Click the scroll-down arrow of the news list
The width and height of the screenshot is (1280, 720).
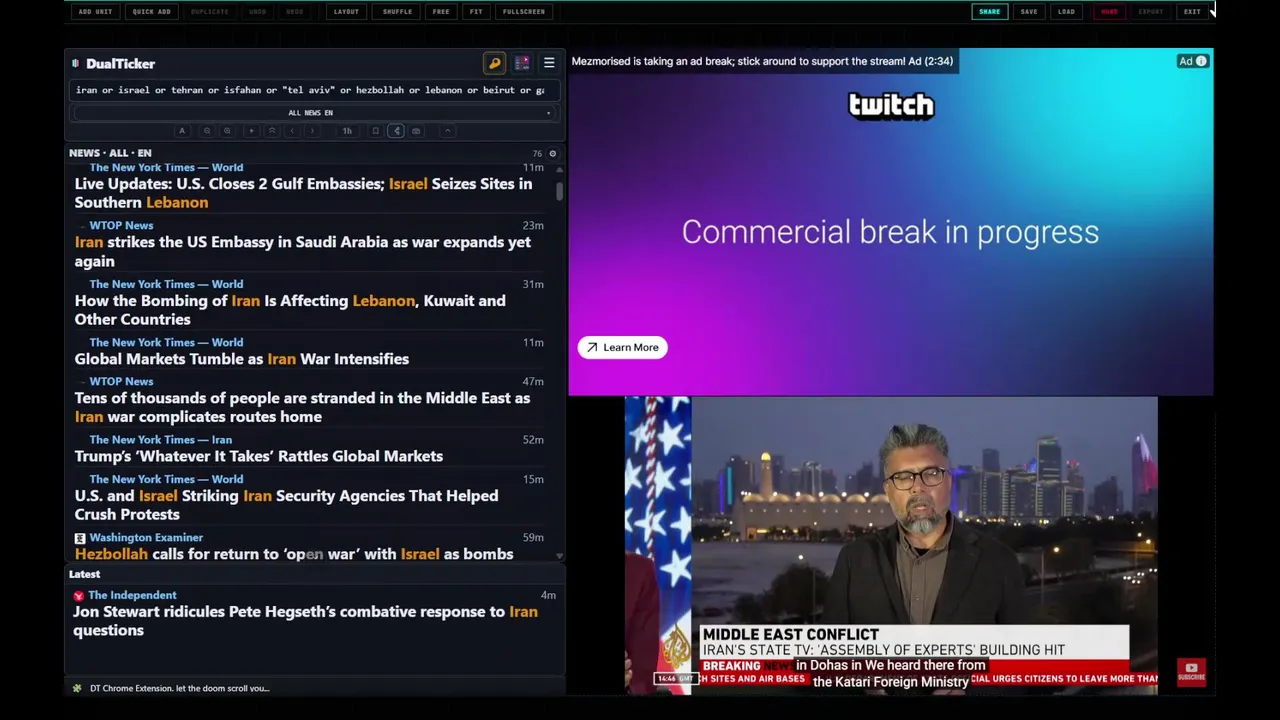tap(559, 556)
